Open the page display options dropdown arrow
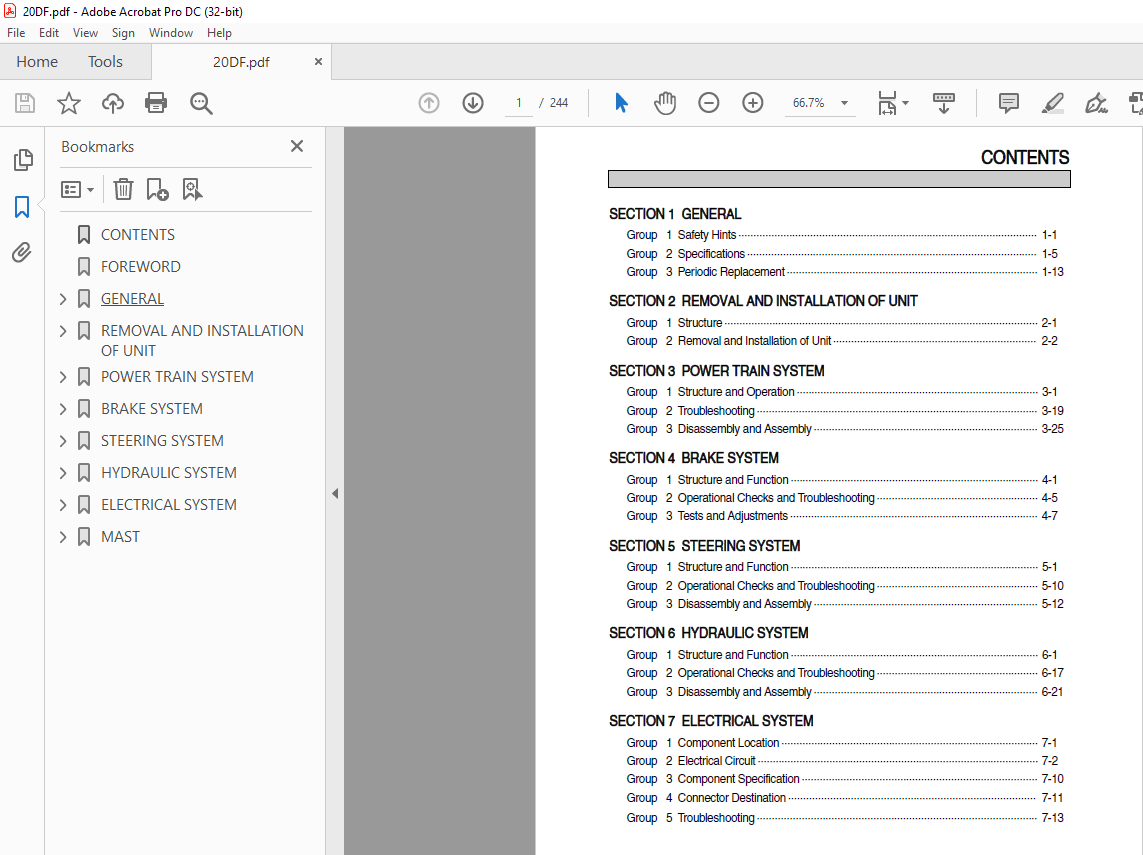The image size is (1143, 855). click(x=905, y=103)
